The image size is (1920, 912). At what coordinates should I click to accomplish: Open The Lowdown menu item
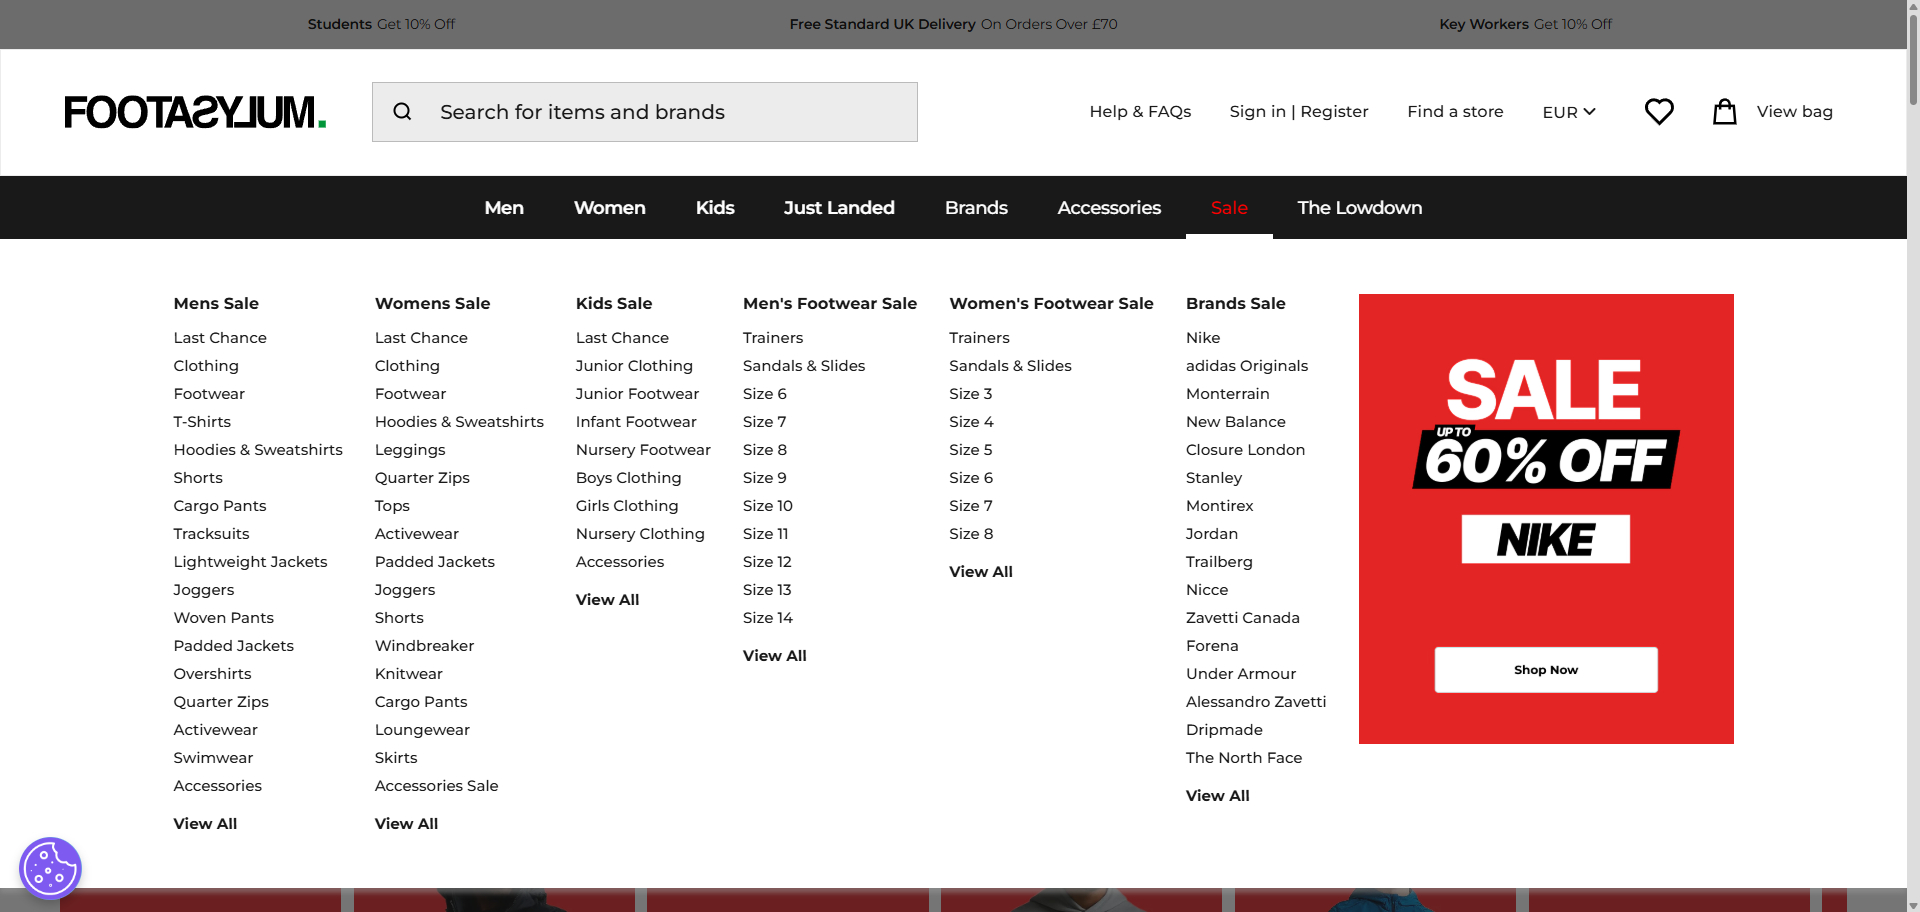pyautogui.click(x=1359, y=208)
